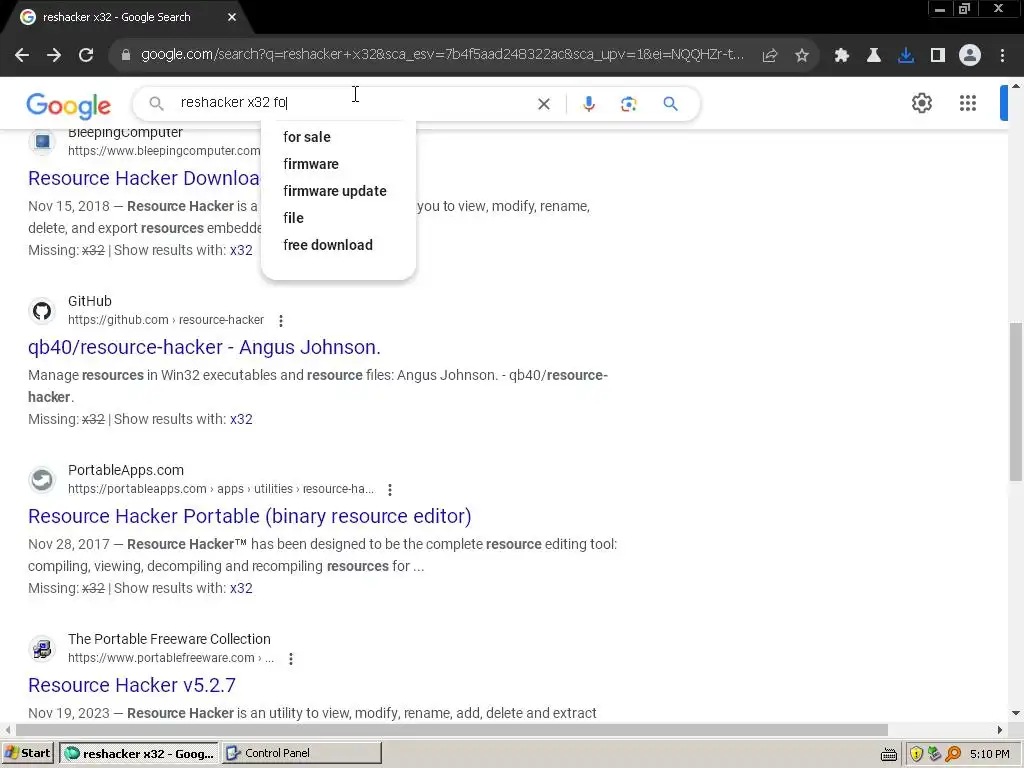
Task: Click the vertical scrollbar thumb
Action: 1016,402
